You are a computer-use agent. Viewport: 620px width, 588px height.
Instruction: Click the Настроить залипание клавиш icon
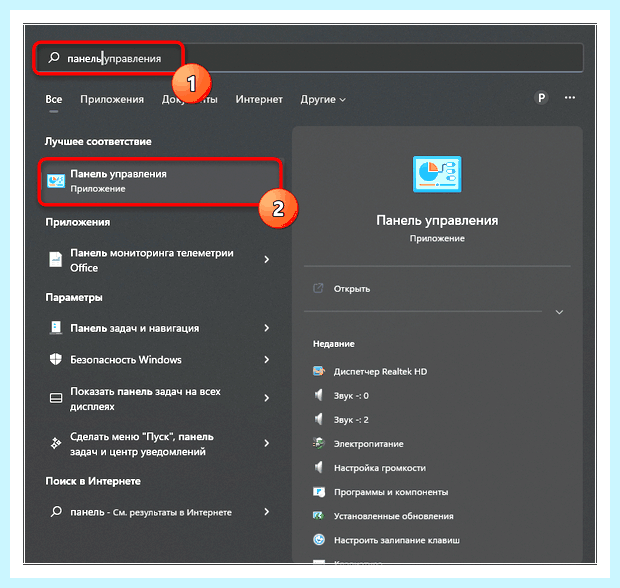tap(319, 540)
